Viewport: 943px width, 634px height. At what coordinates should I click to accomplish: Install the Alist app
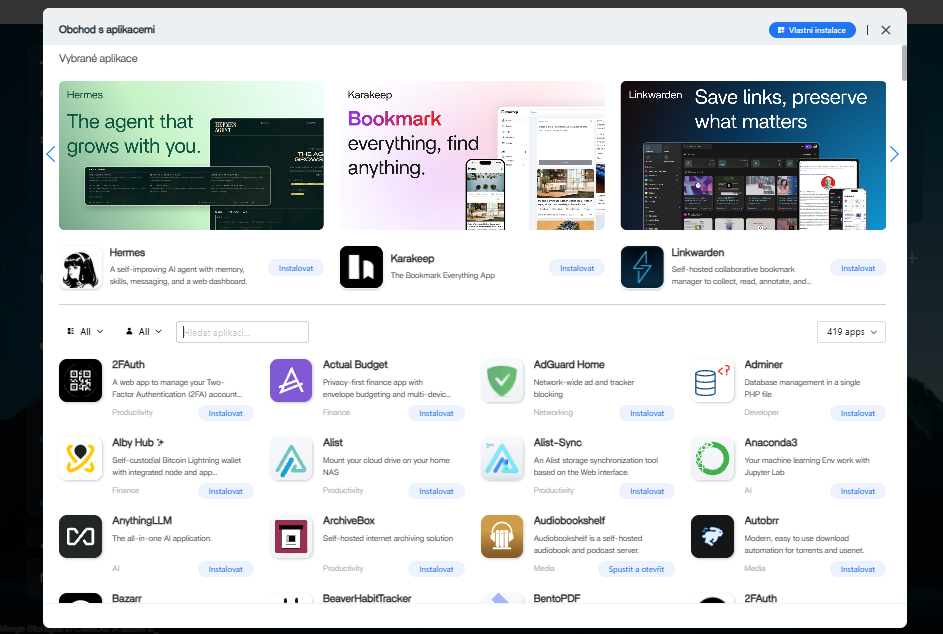[436, 491]
